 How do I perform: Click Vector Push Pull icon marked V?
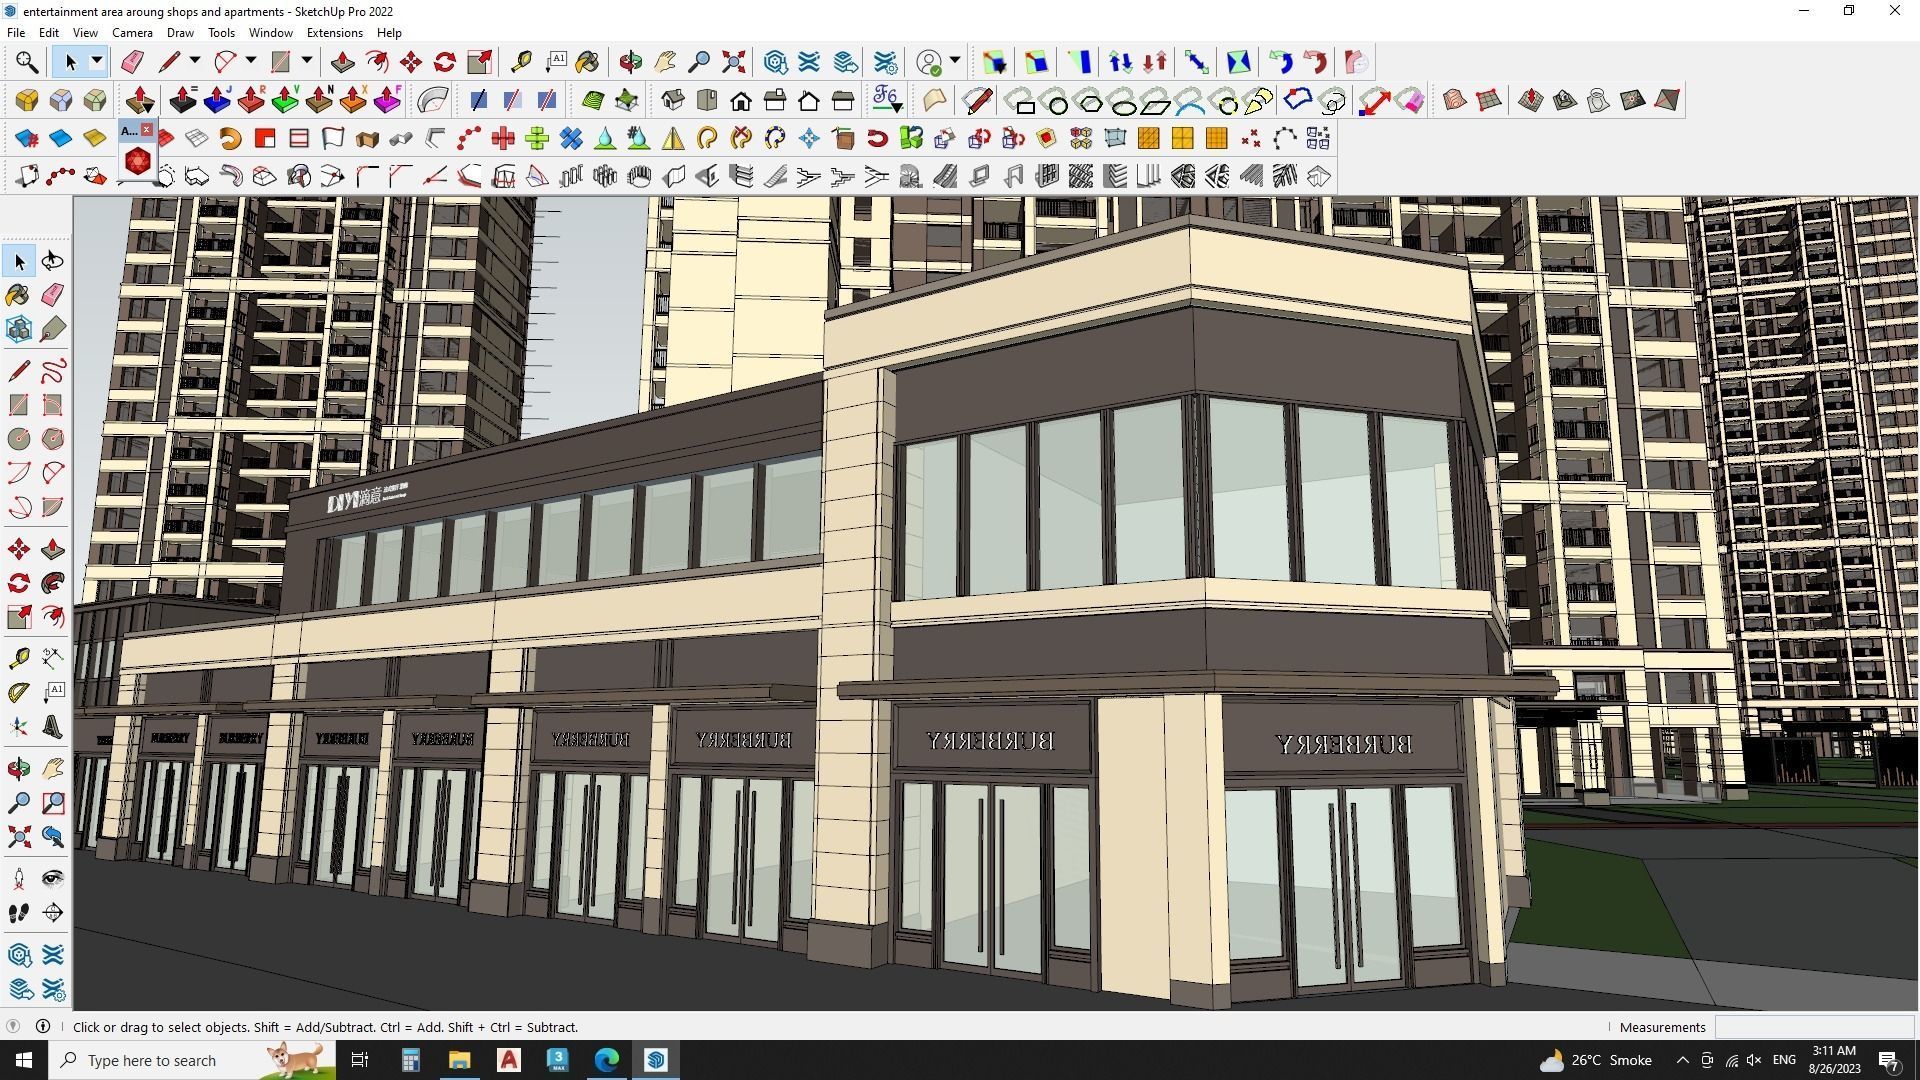pyautogui.click(x=285, y=101)
